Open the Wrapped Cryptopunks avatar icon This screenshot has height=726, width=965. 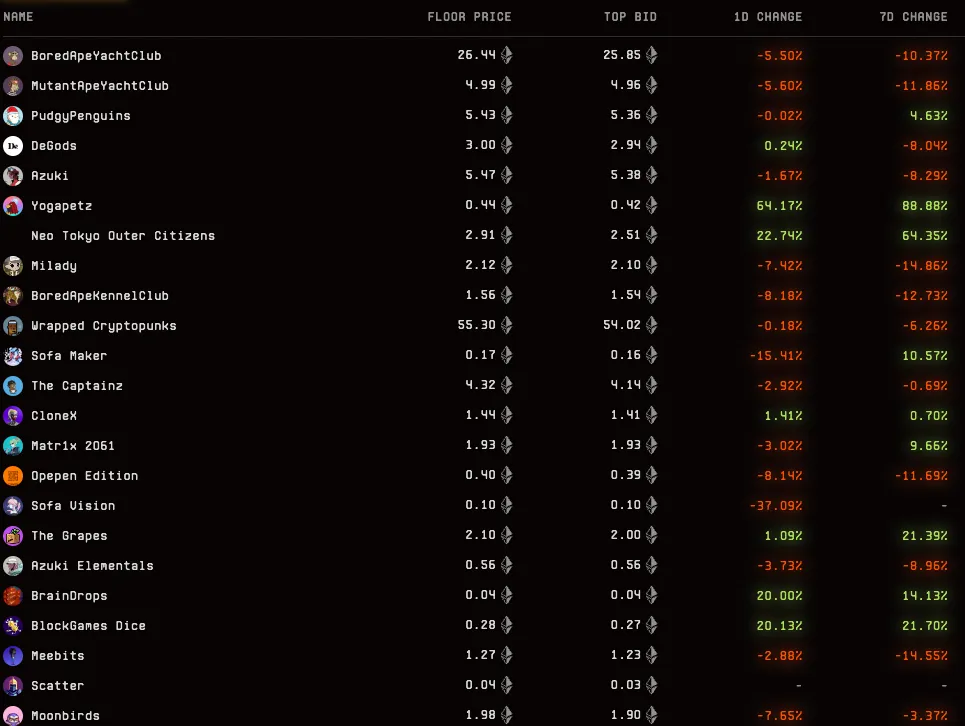13,326
